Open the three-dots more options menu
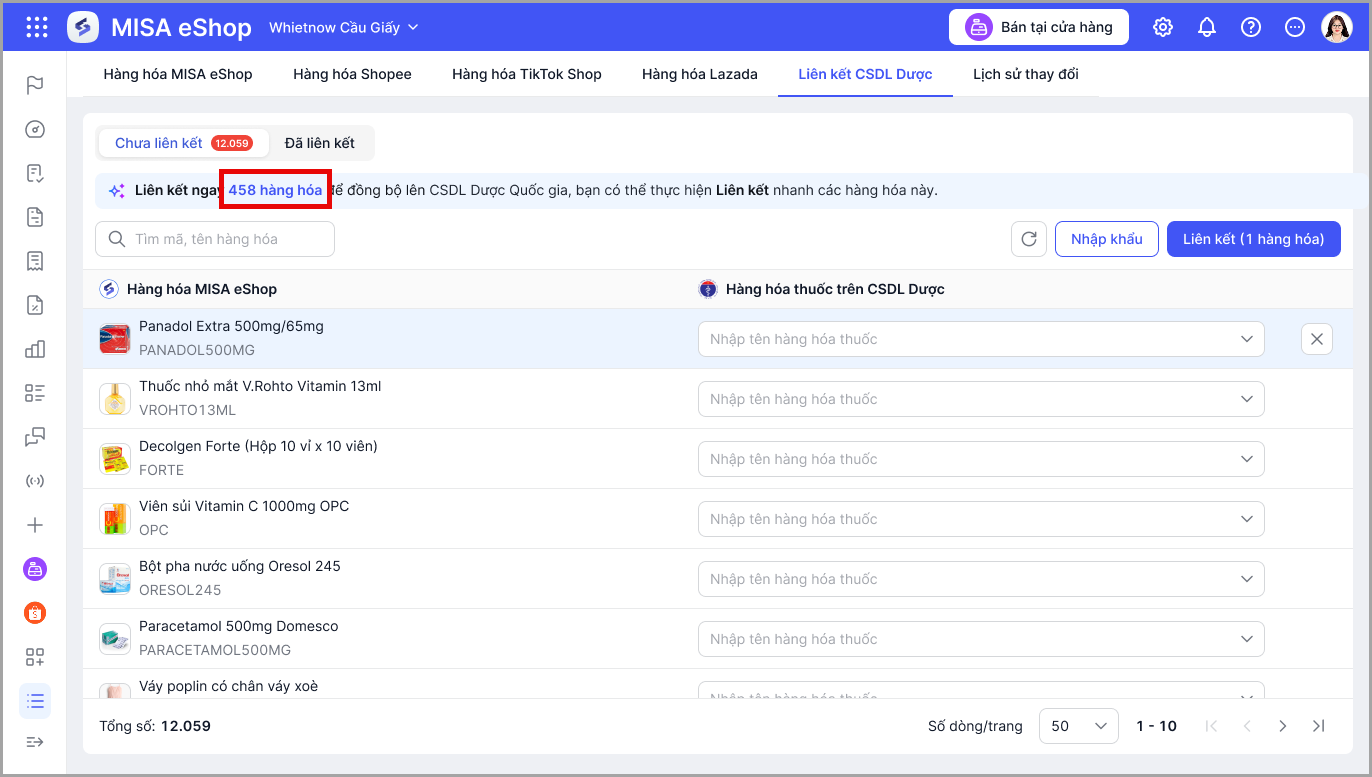 pos(1295,27)
